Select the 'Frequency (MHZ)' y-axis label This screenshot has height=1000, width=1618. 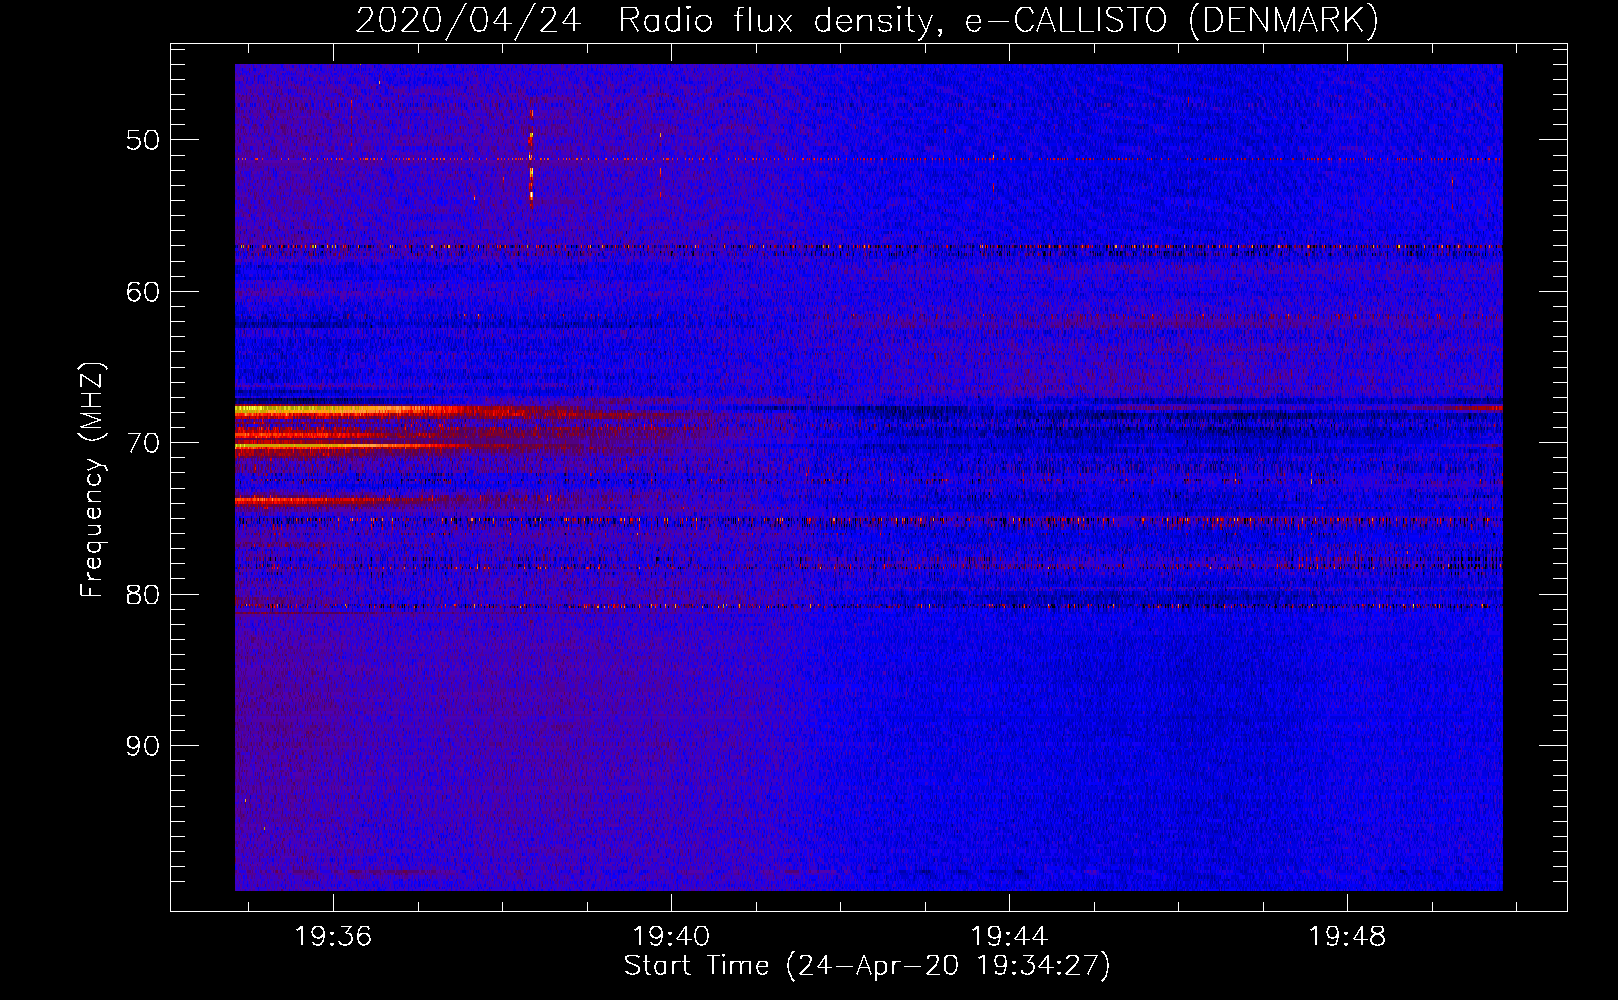coord(92,480)
